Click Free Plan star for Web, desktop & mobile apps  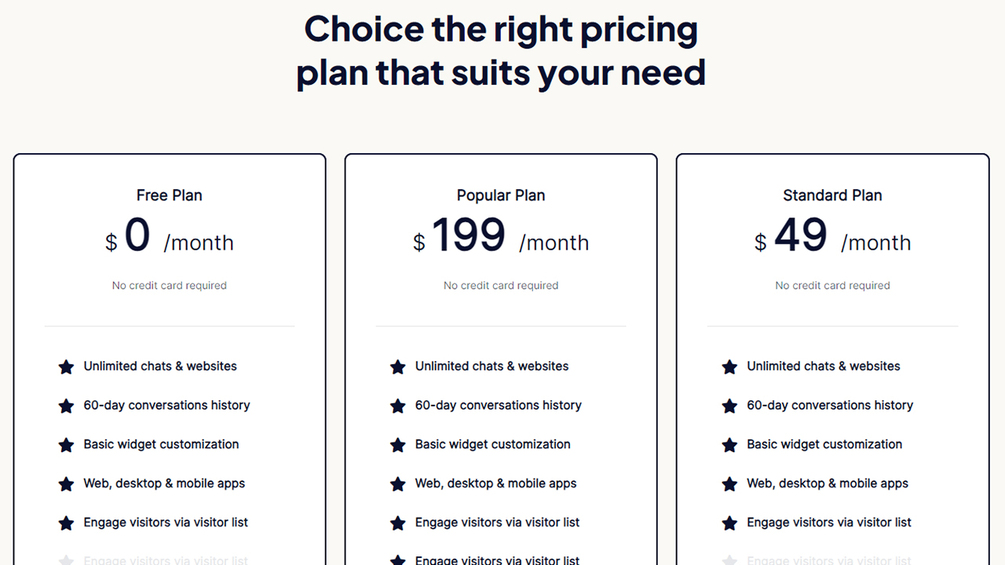pyautogui.click(x=66, y=484)
